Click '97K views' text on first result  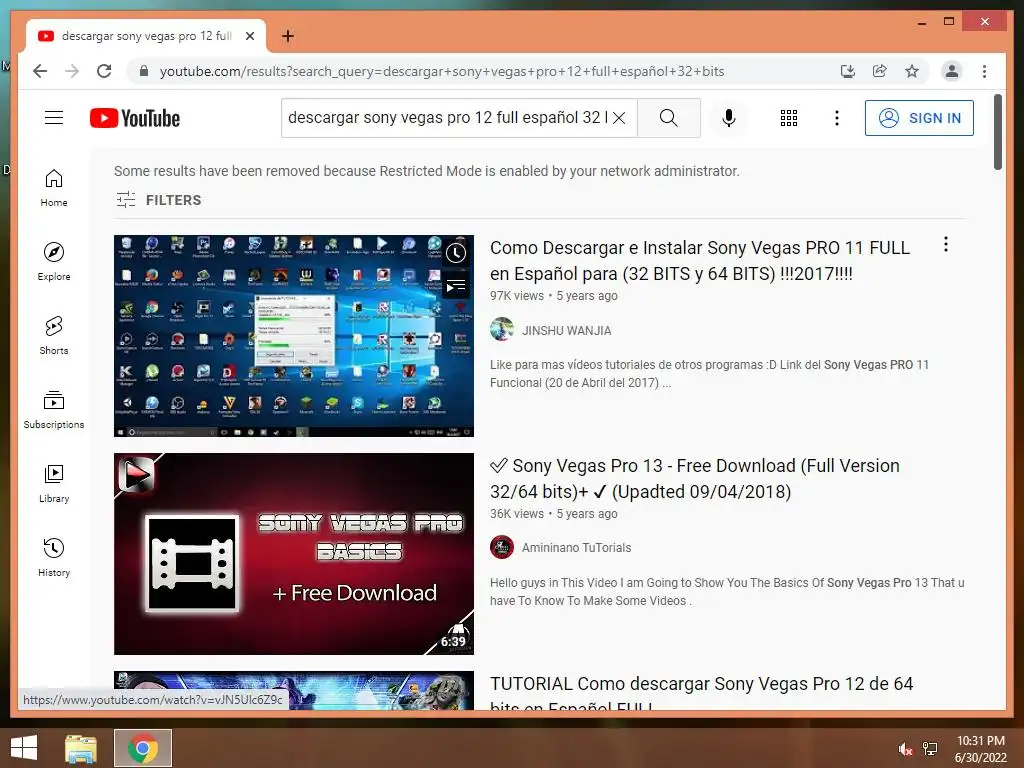pos(517,296)
